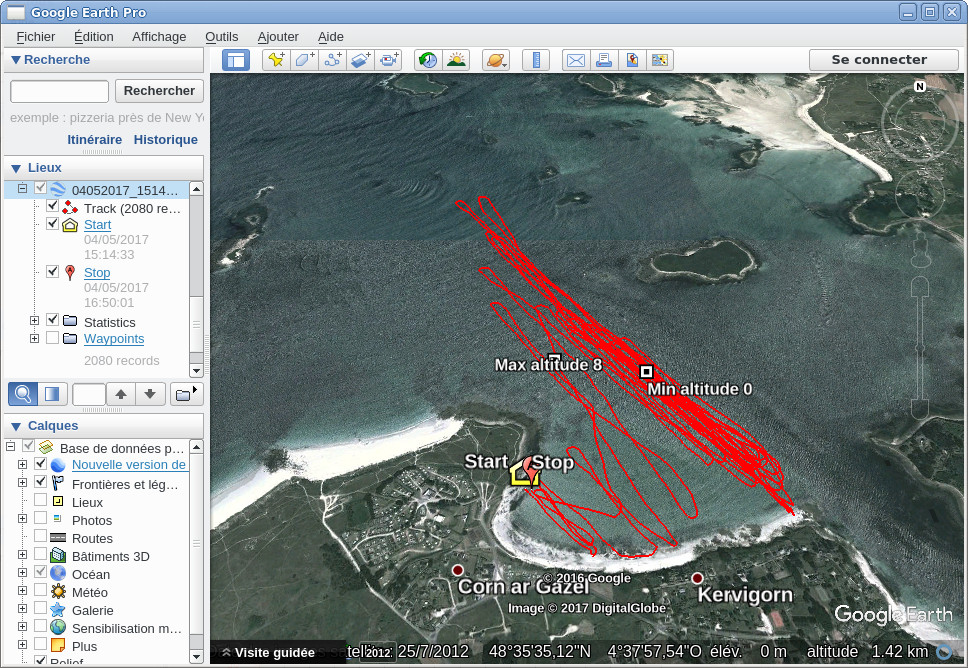Save image from the toolbar
968x668 pixels.
pos(632,60)
